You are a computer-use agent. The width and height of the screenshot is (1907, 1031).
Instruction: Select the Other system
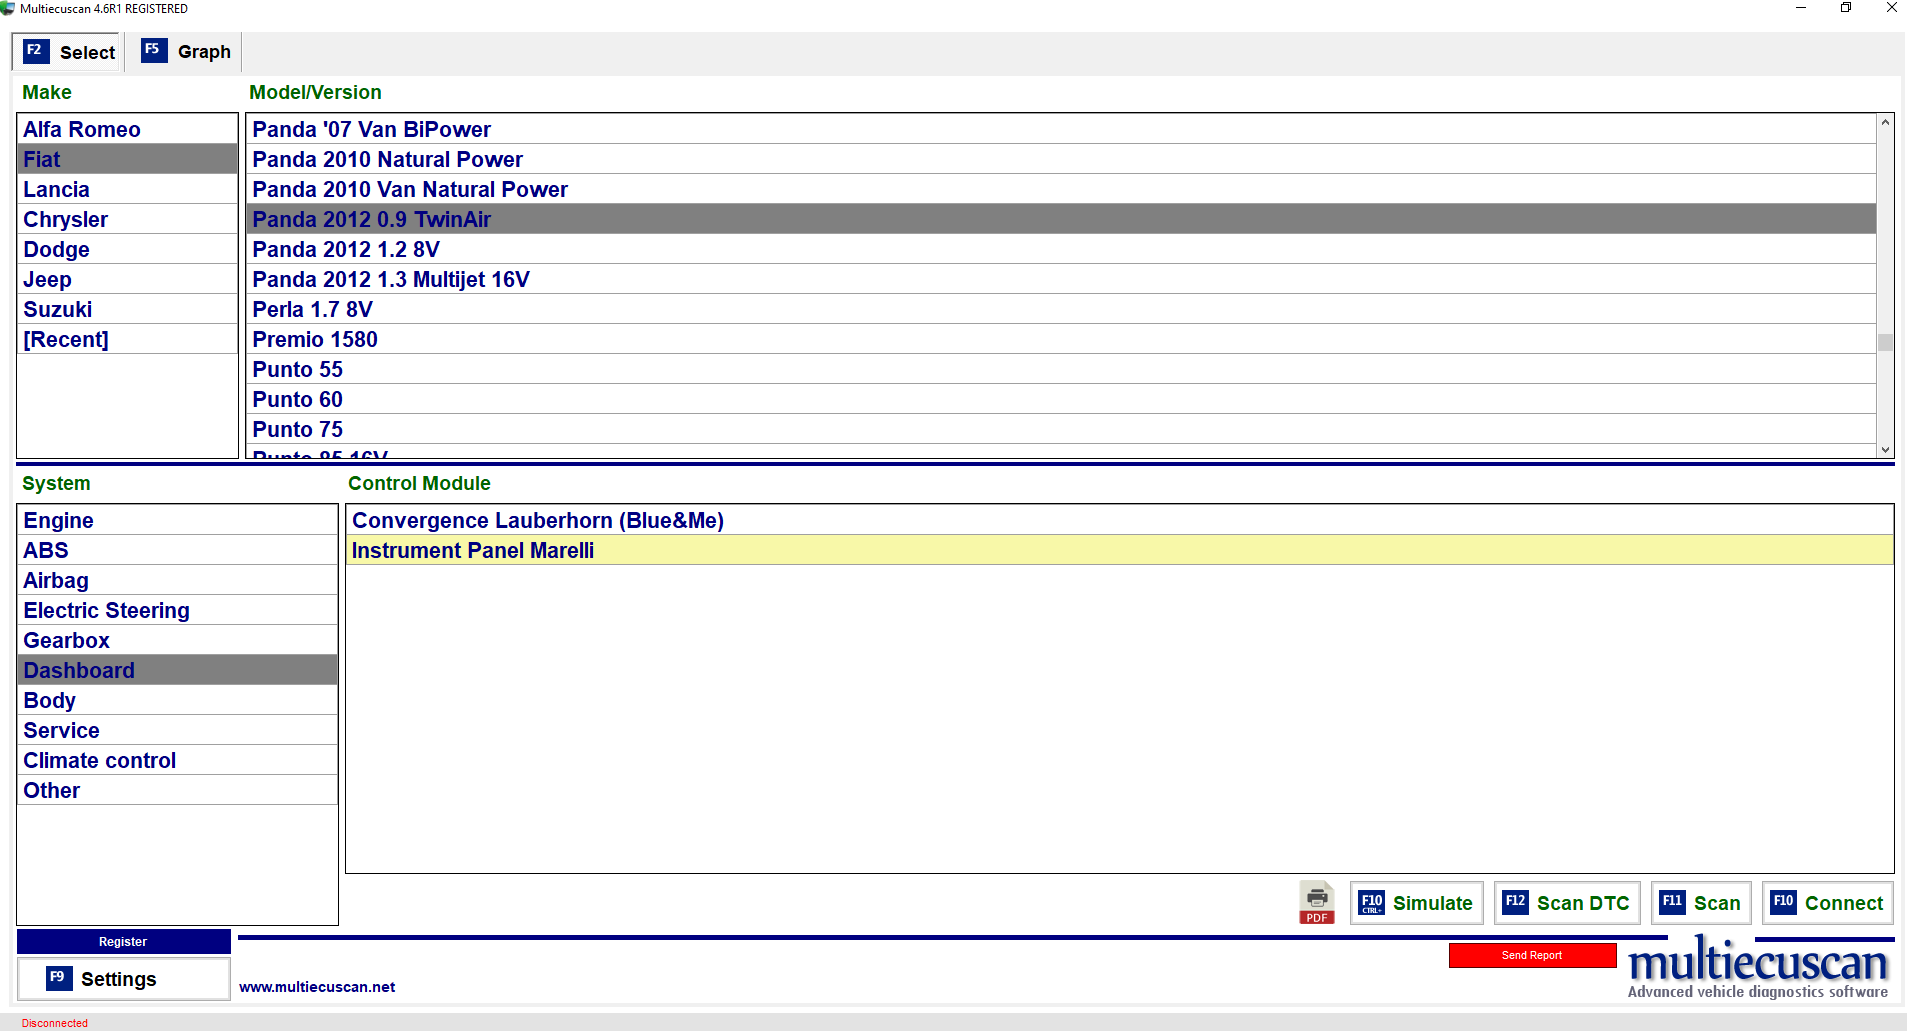(x=177, y=790)
